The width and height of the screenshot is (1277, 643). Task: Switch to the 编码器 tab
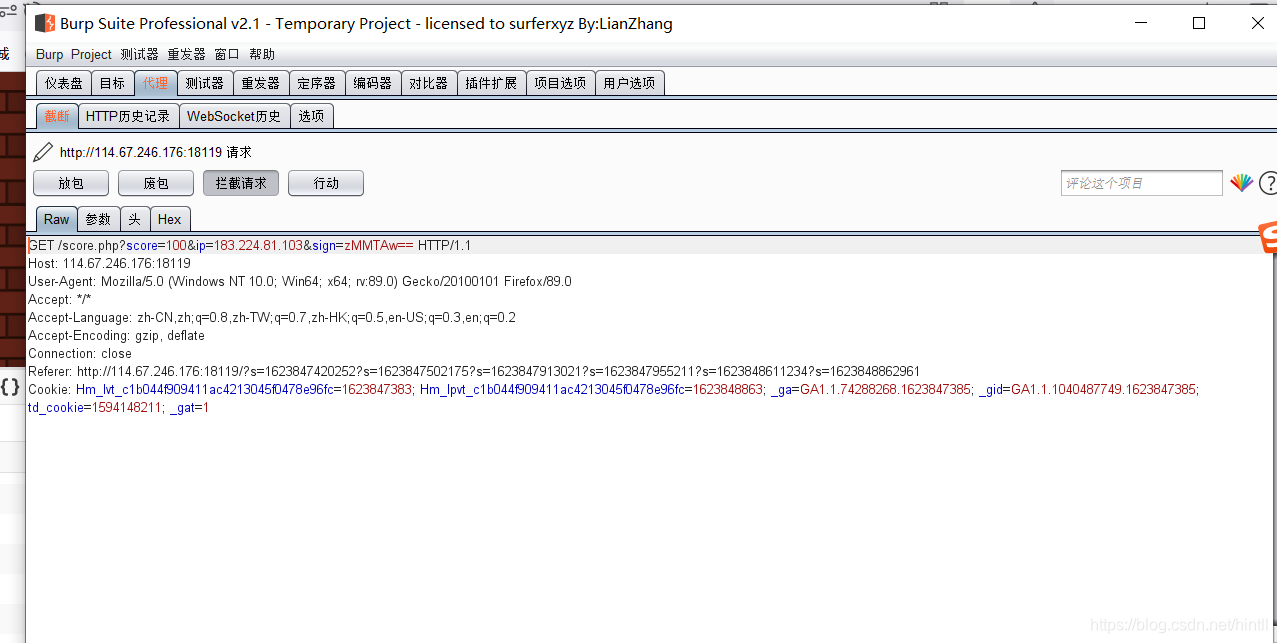pyautogui.click(x=373, y=83)
